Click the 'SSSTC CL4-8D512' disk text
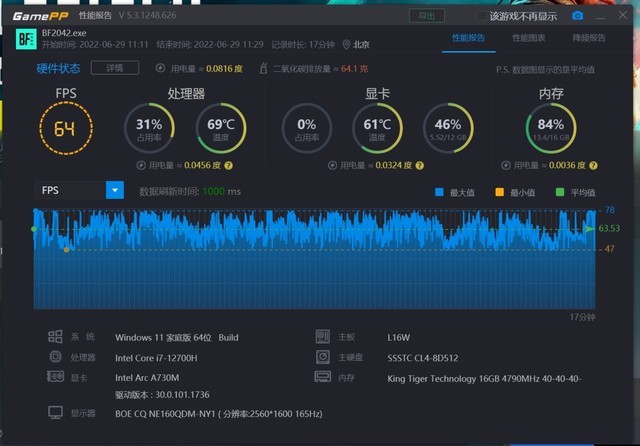The width and height of the screenshot is (640, 446). point(423,358)
